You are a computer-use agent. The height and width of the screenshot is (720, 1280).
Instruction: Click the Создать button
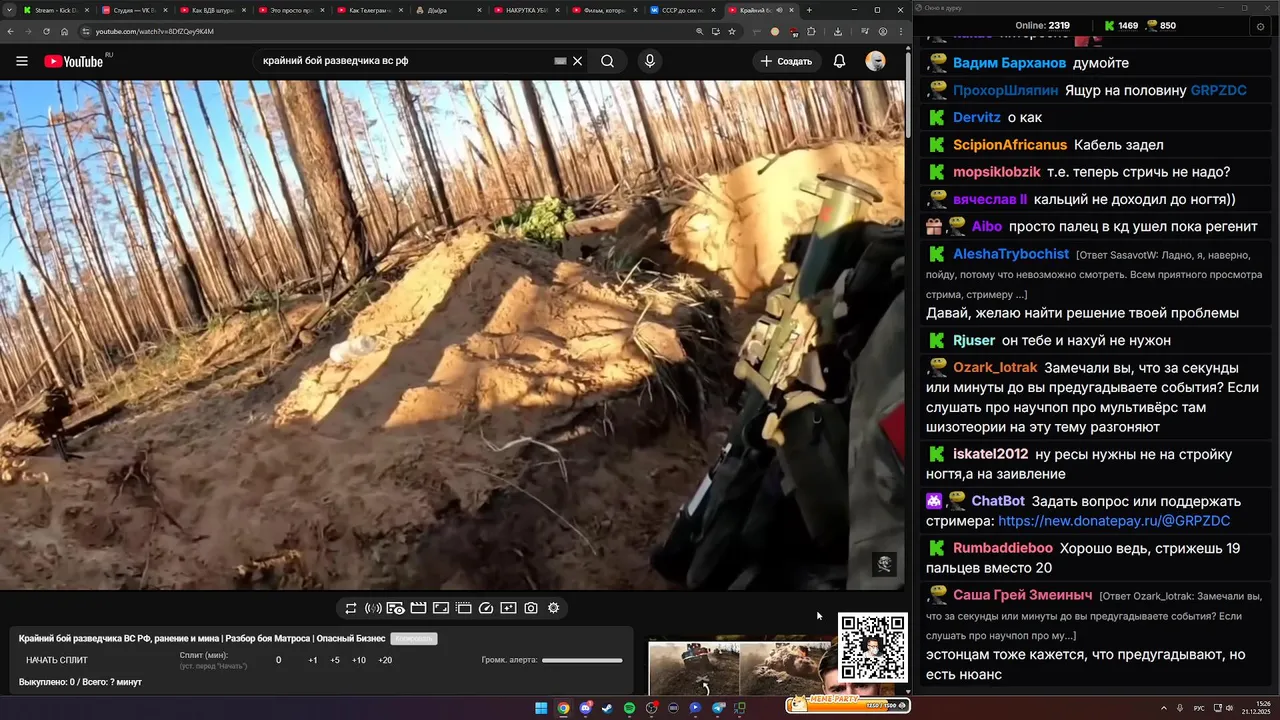tap(786, 61)
